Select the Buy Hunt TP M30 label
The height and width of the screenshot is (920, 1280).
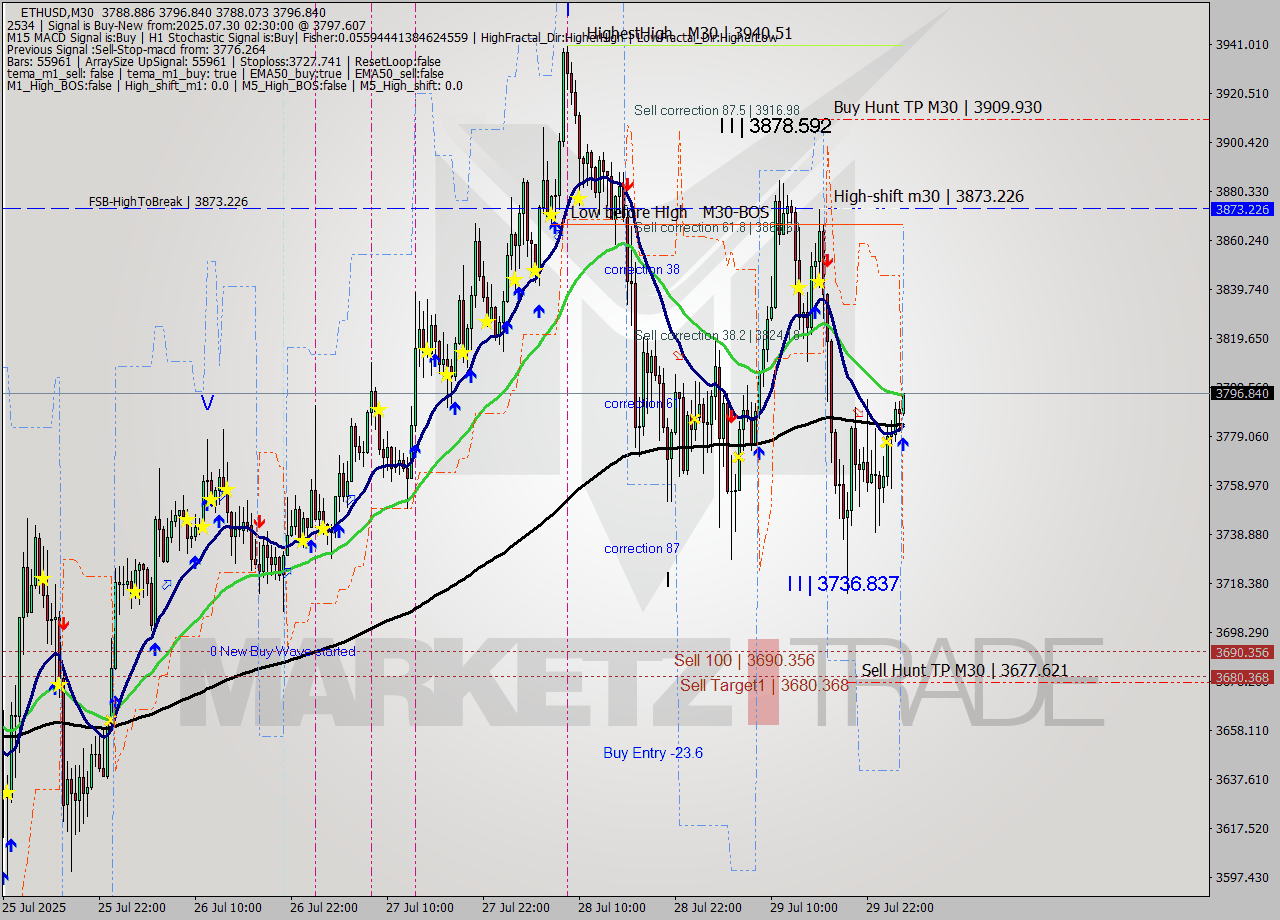[937, 107]
